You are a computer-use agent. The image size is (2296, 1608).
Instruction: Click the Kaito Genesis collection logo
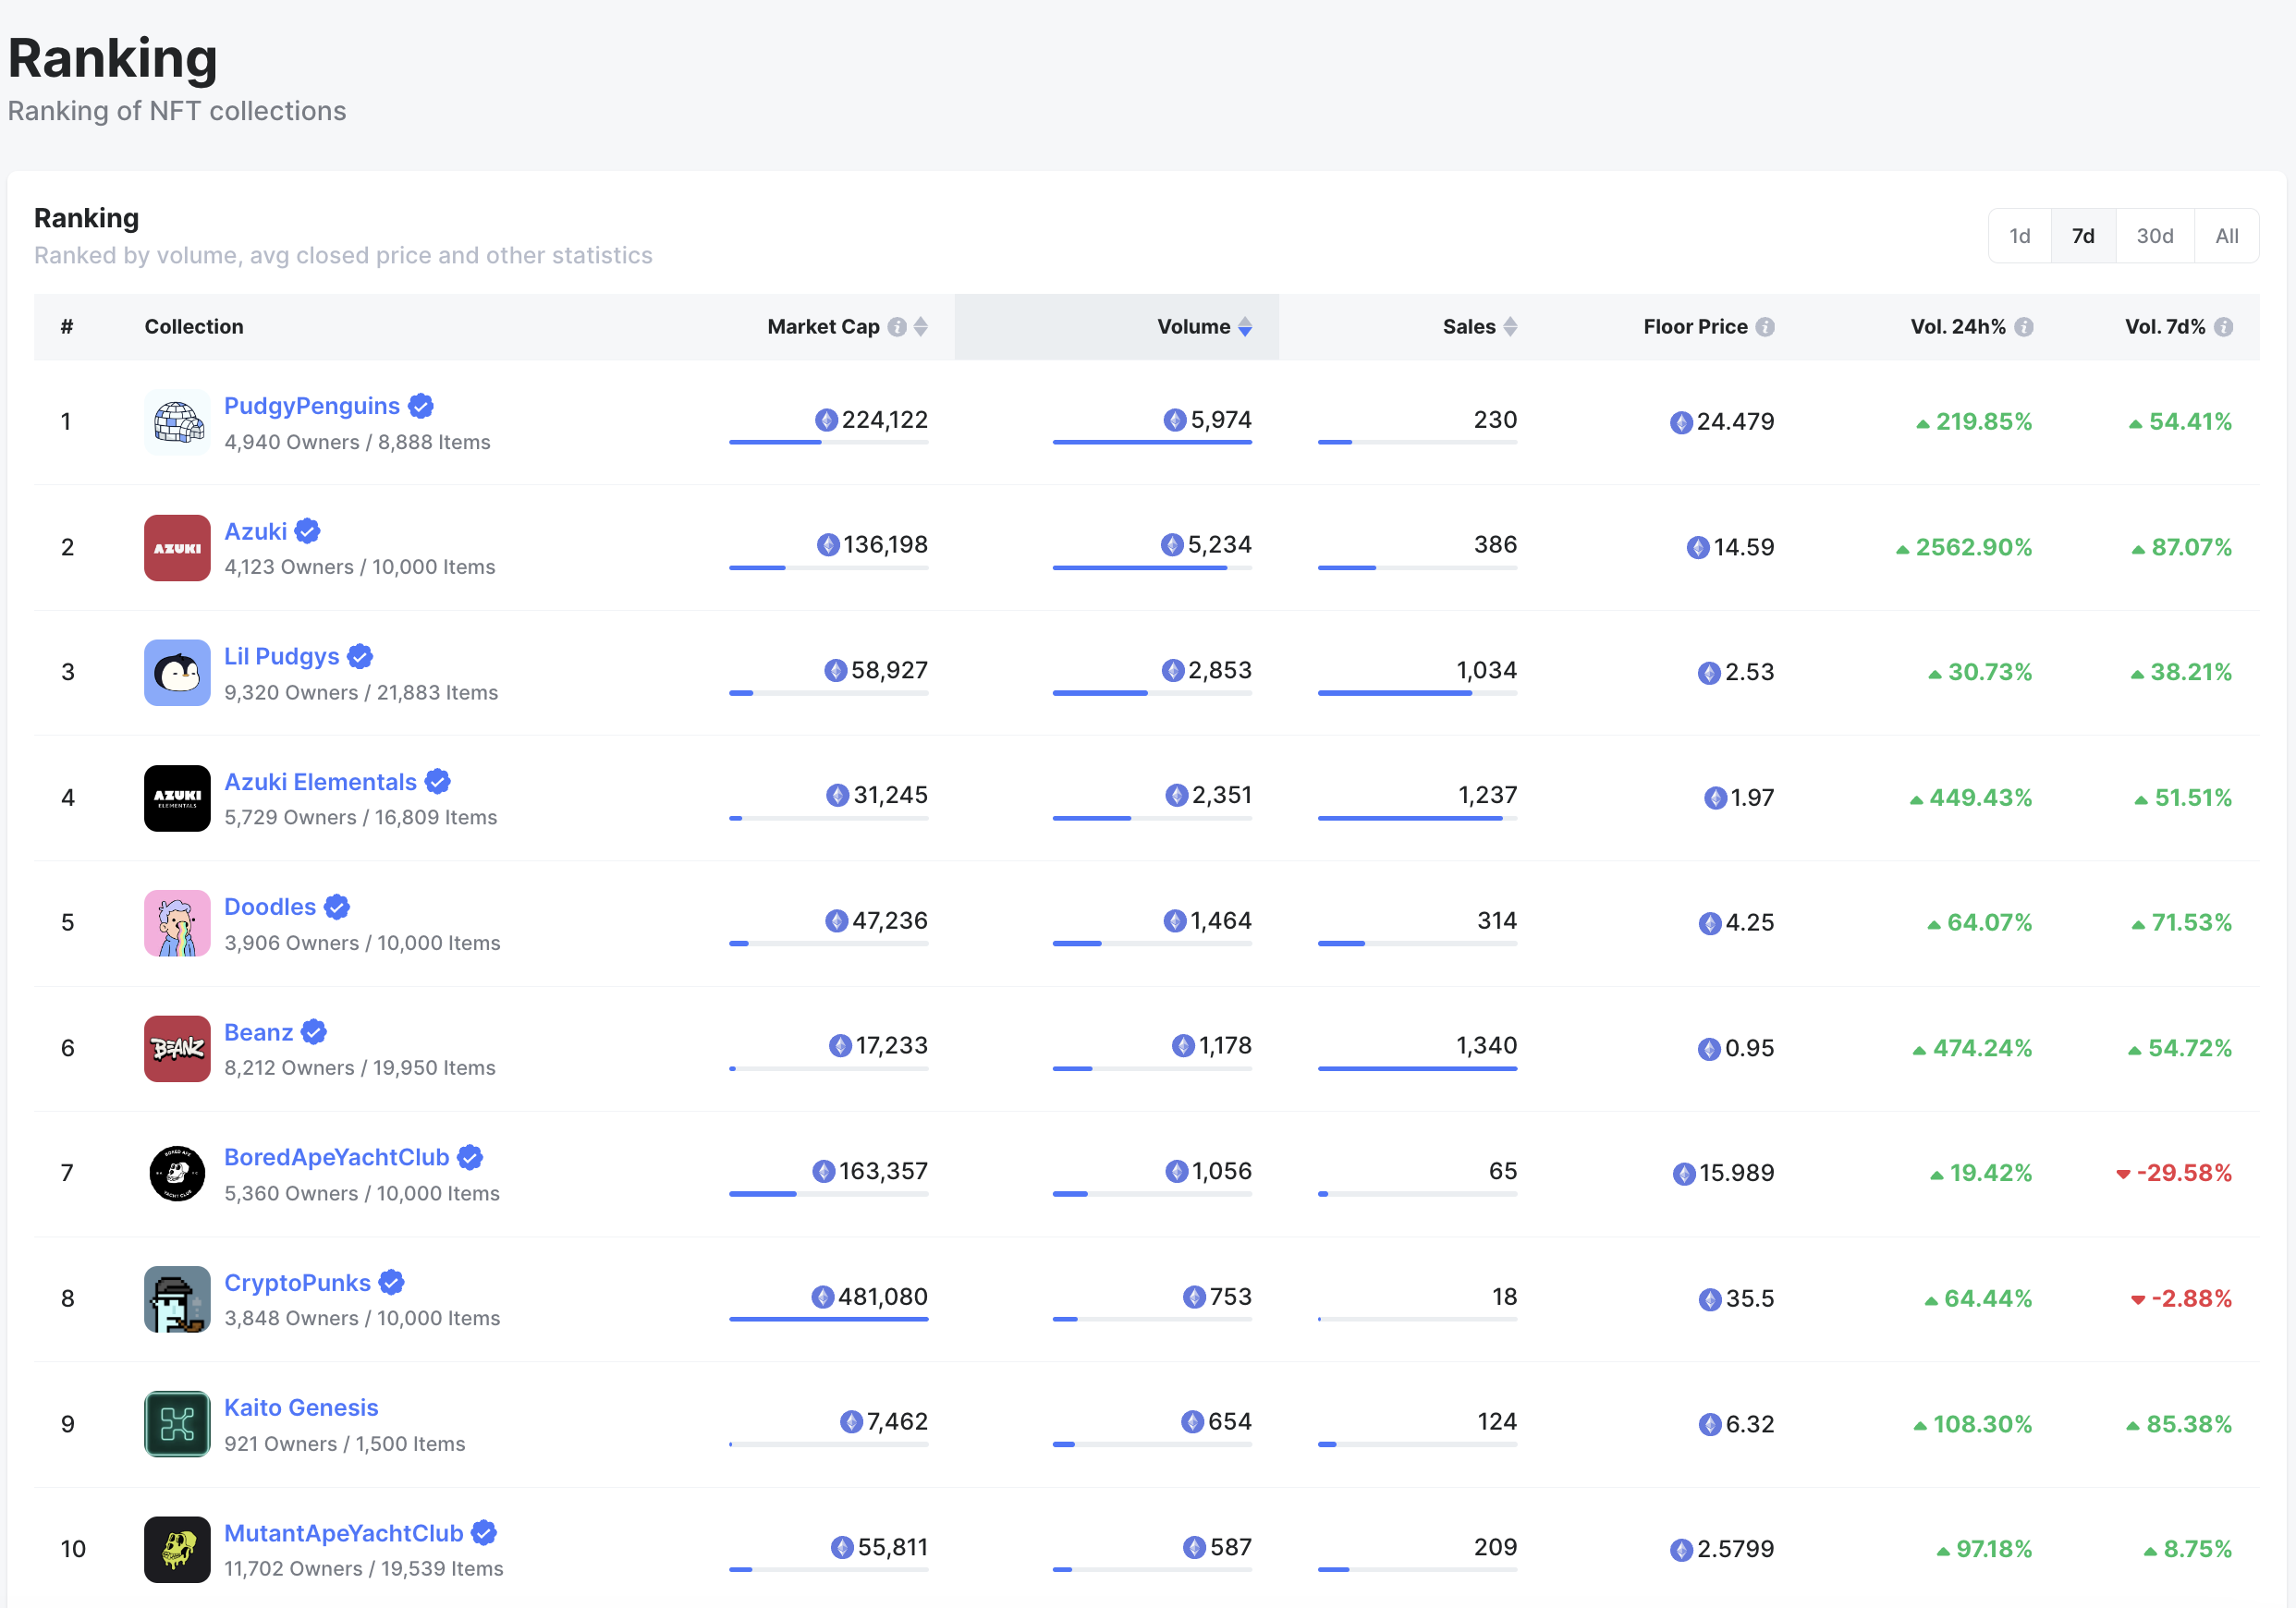[x=177, y=1424]
